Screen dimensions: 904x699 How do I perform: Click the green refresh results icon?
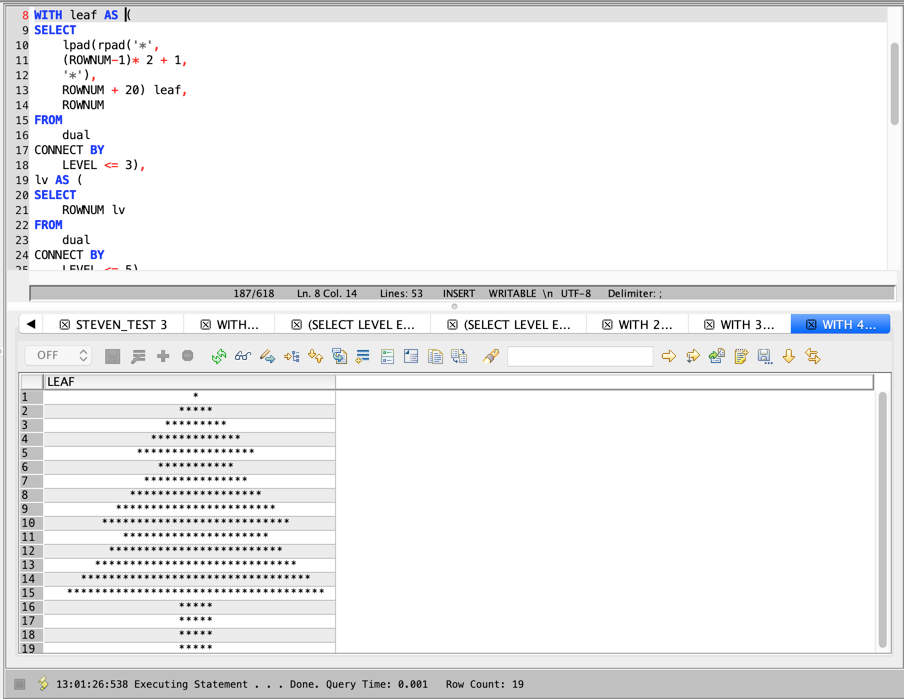[x=218, y=356]
